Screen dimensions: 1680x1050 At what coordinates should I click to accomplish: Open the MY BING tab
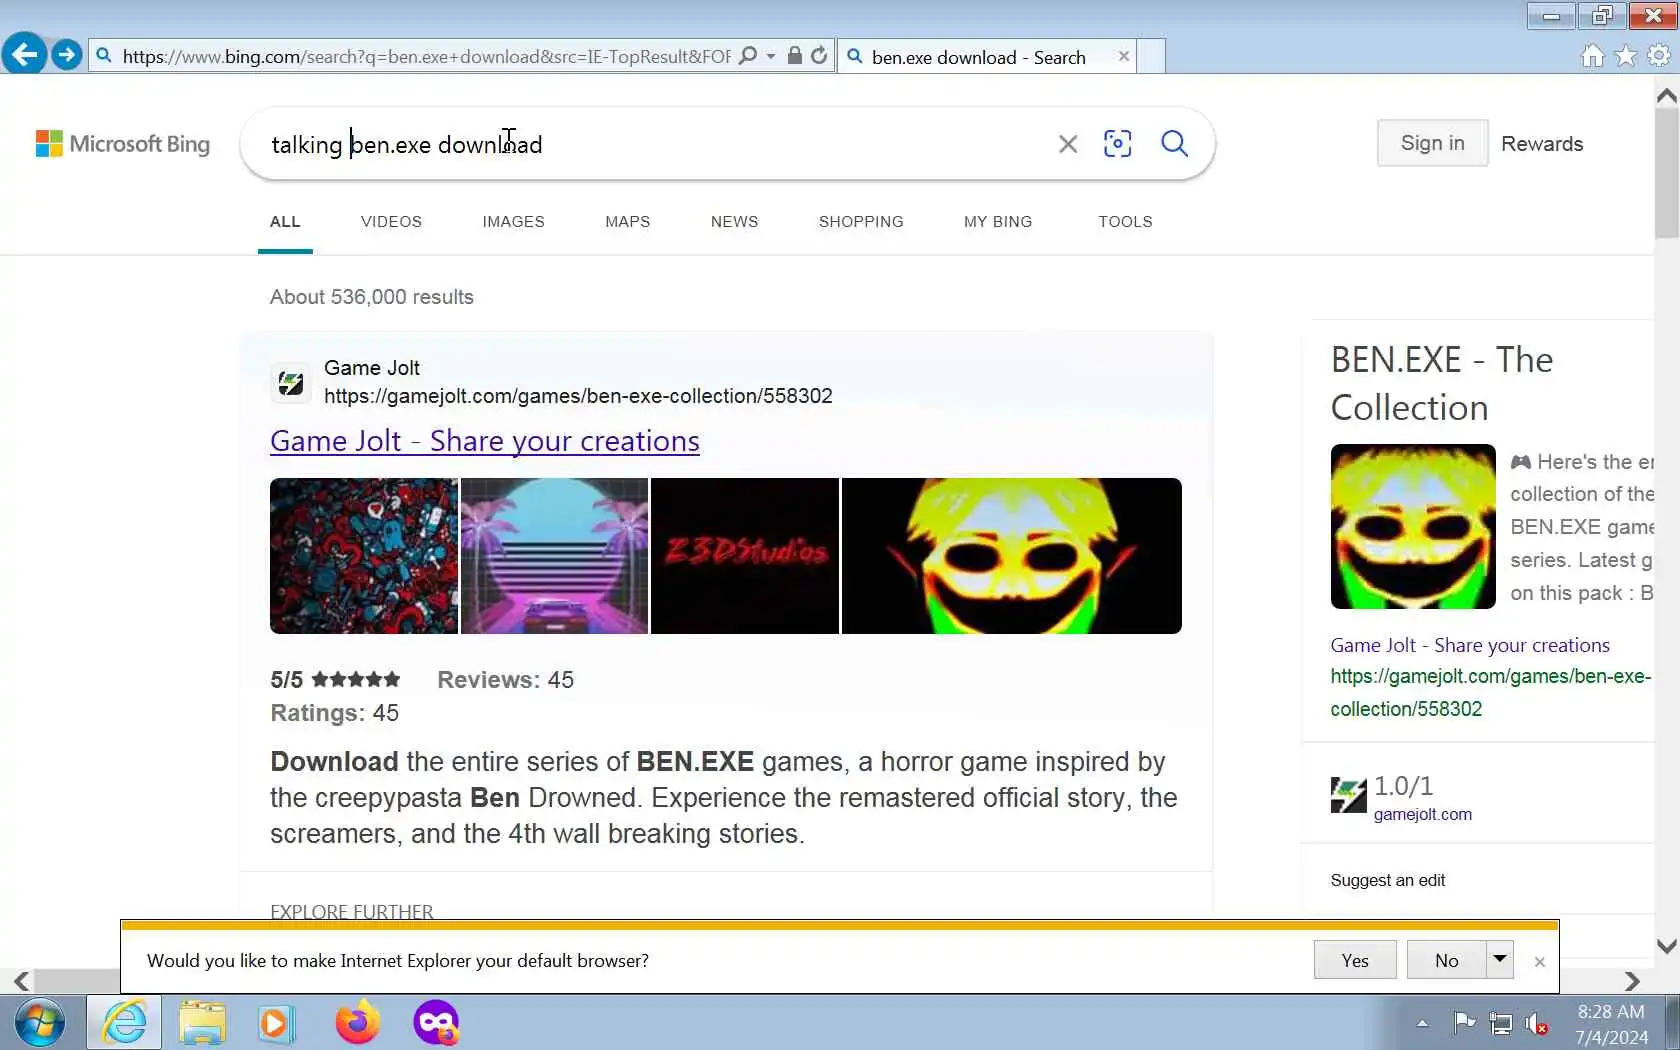point(998,222)
